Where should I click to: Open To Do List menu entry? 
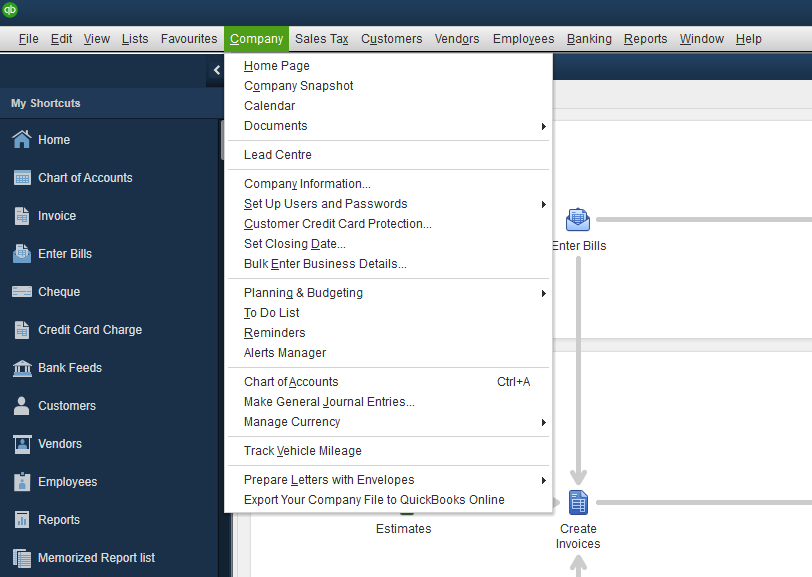388,313
